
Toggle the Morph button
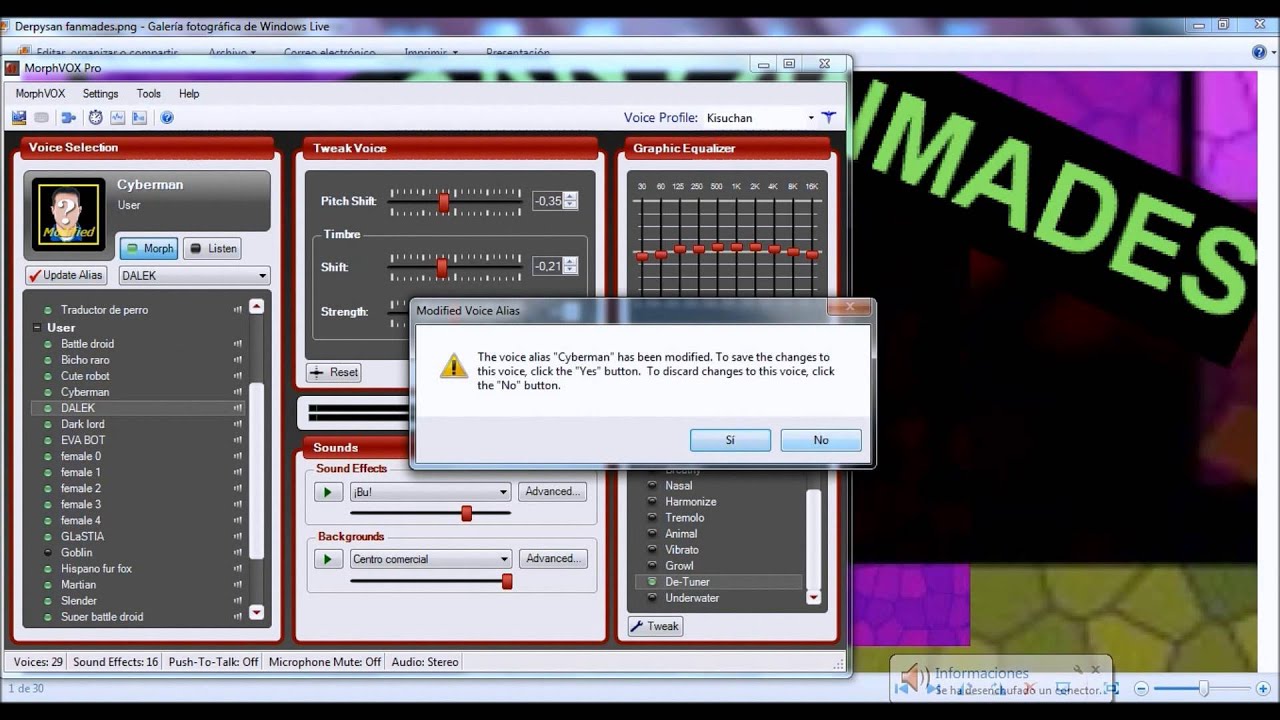coord(150,248)
